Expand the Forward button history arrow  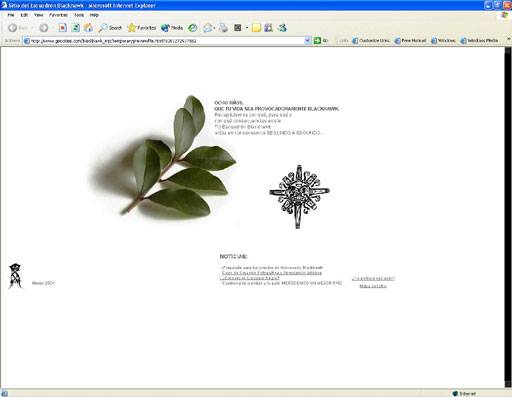coord(53,28)
